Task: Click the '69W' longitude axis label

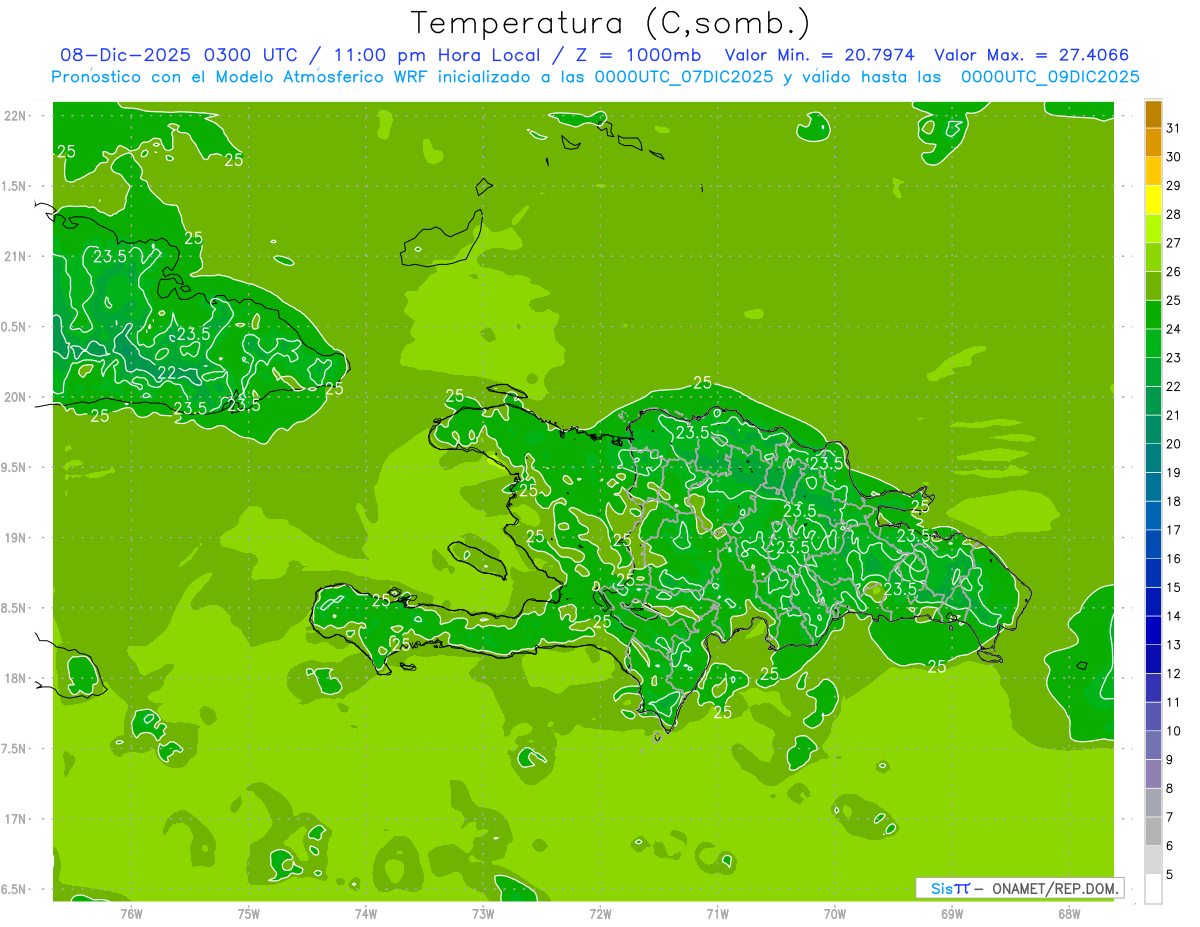Action: click(952, 913)
